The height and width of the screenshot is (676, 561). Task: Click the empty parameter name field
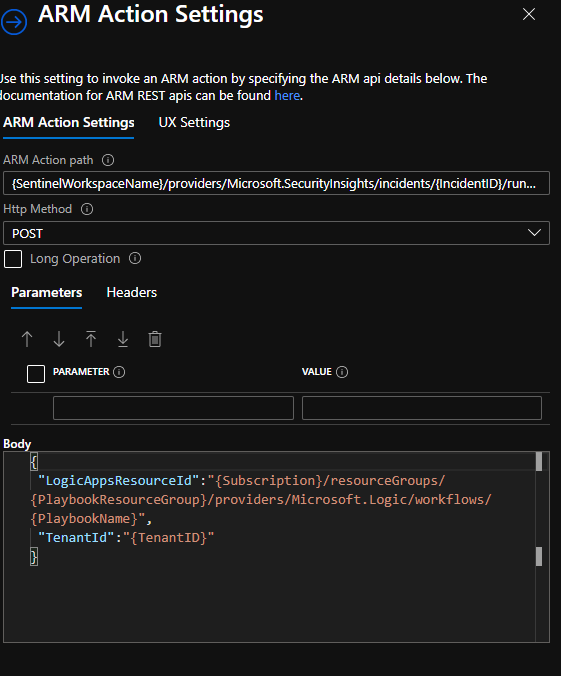click(x=173, y=408)
